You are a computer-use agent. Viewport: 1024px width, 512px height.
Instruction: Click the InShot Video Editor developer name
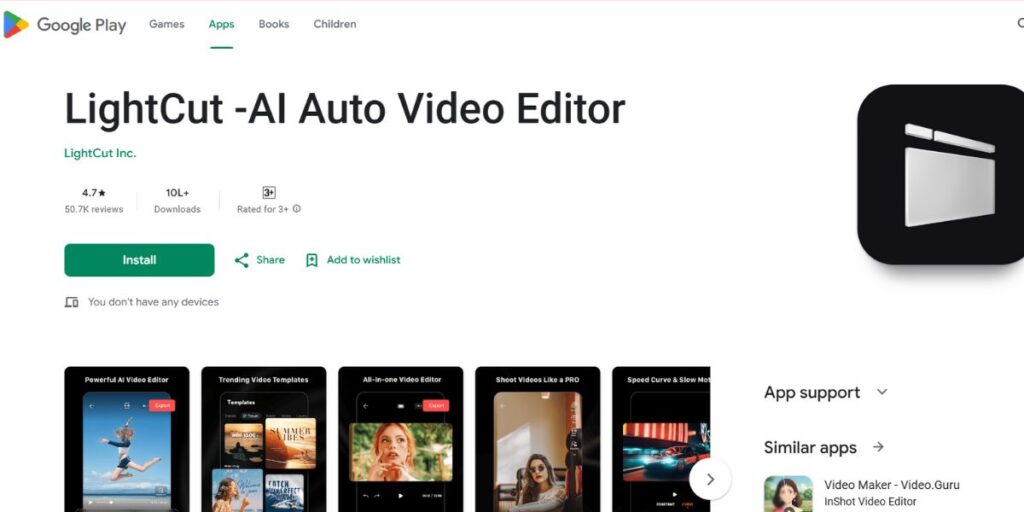point(871,502)
